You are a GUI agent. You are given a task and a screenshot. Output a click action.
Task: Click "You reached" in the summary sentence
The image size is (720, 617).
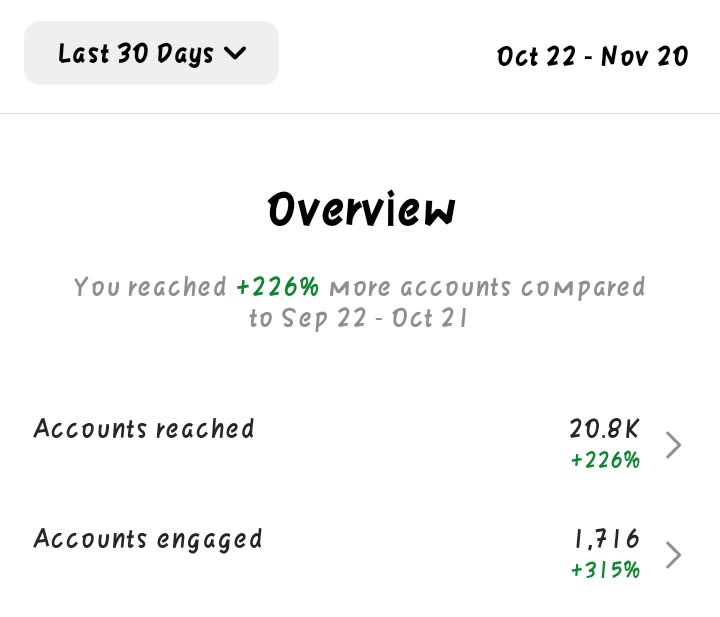click(150, 288)
